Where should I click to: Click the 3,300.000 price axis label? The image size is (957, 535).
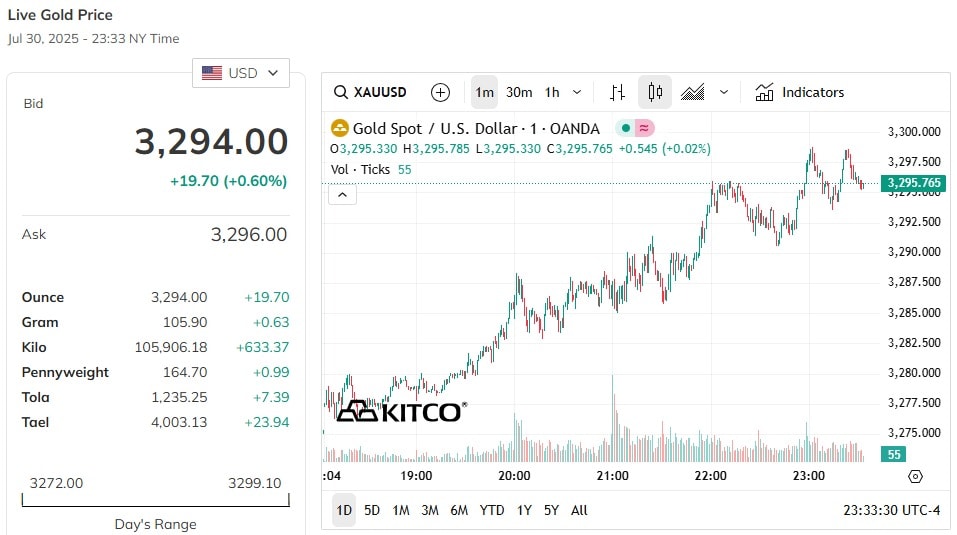coord(914,131)
